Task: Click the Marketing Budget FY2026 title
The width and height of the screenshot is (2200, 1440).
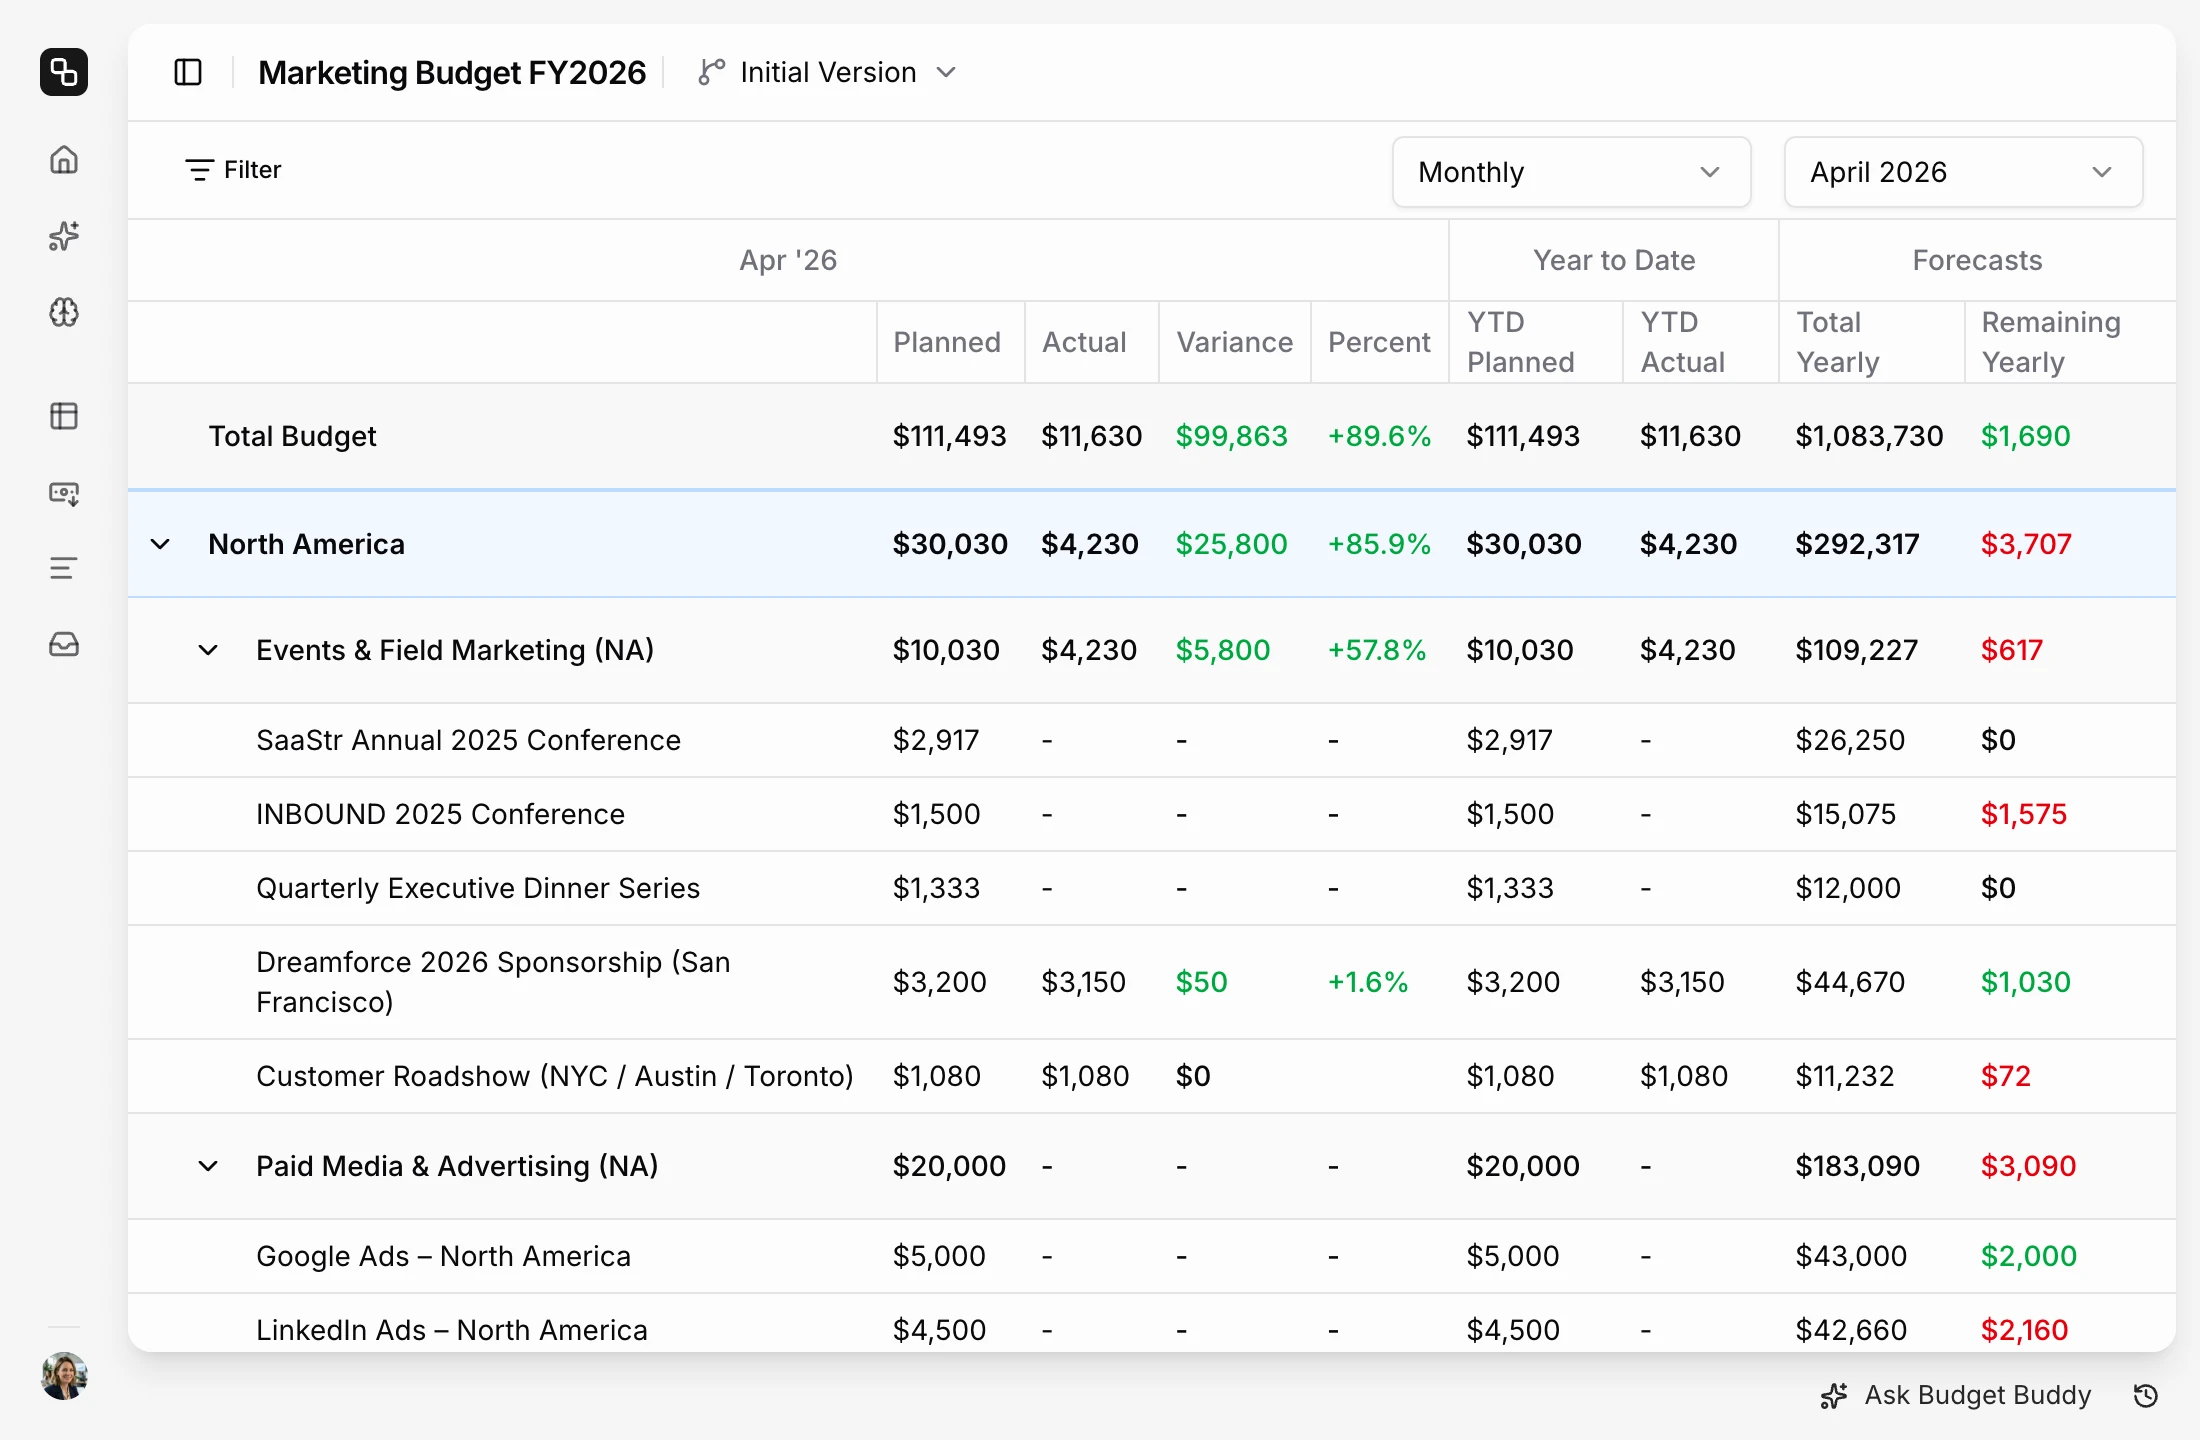Action: point(452,72)
